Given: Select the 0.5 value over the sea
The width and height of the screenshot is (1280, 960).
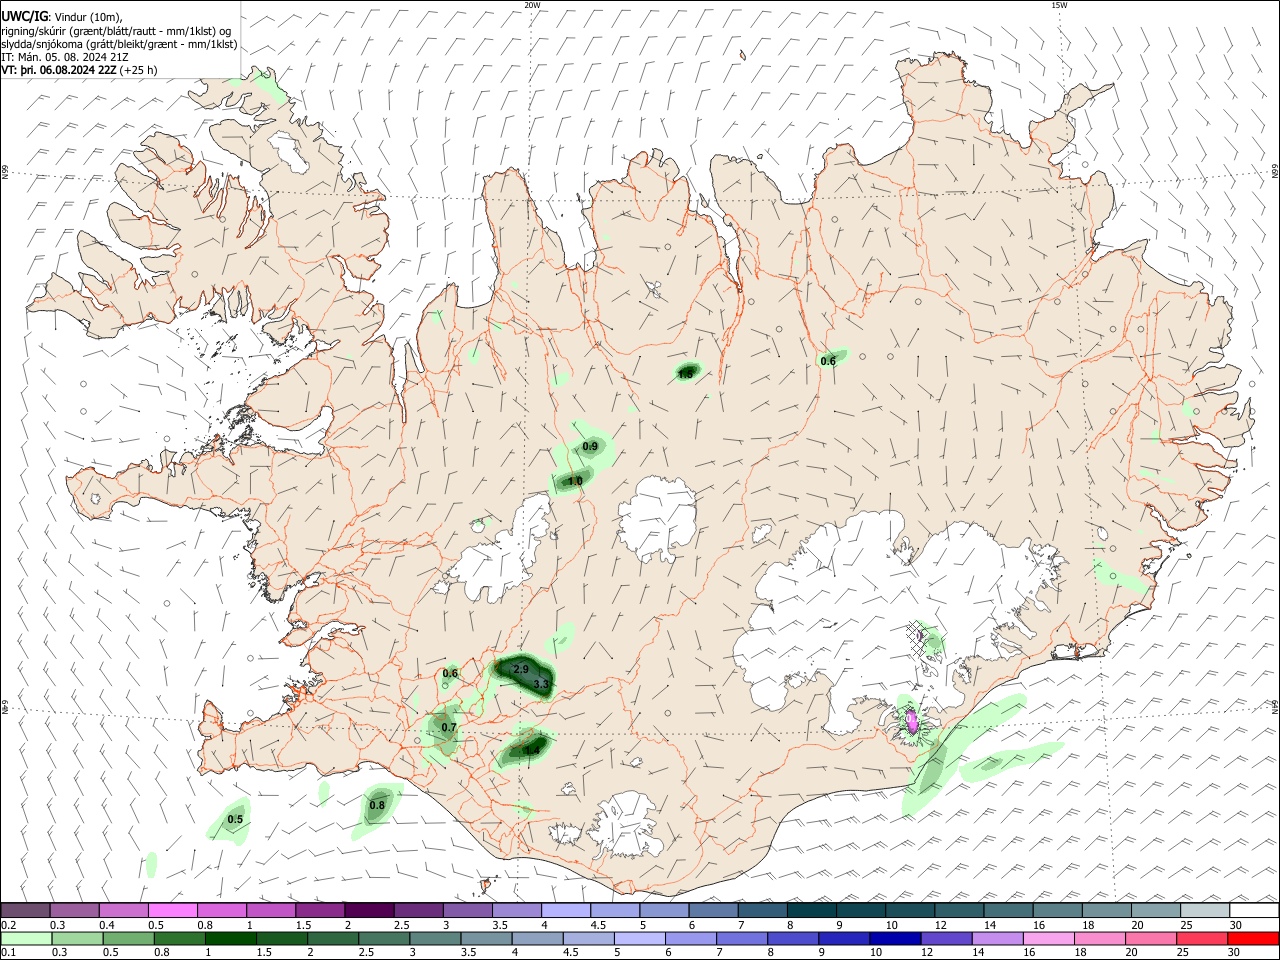Looking at the screenshot, I should [235, 820].
